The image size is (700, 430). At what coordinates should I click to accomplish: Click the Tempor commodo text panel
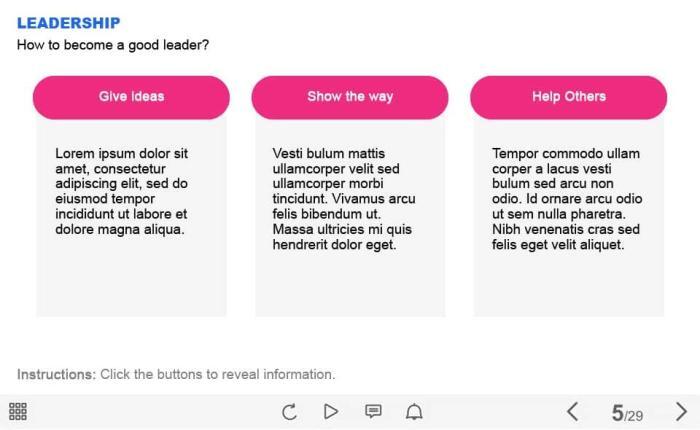click(x=566, y=199)
